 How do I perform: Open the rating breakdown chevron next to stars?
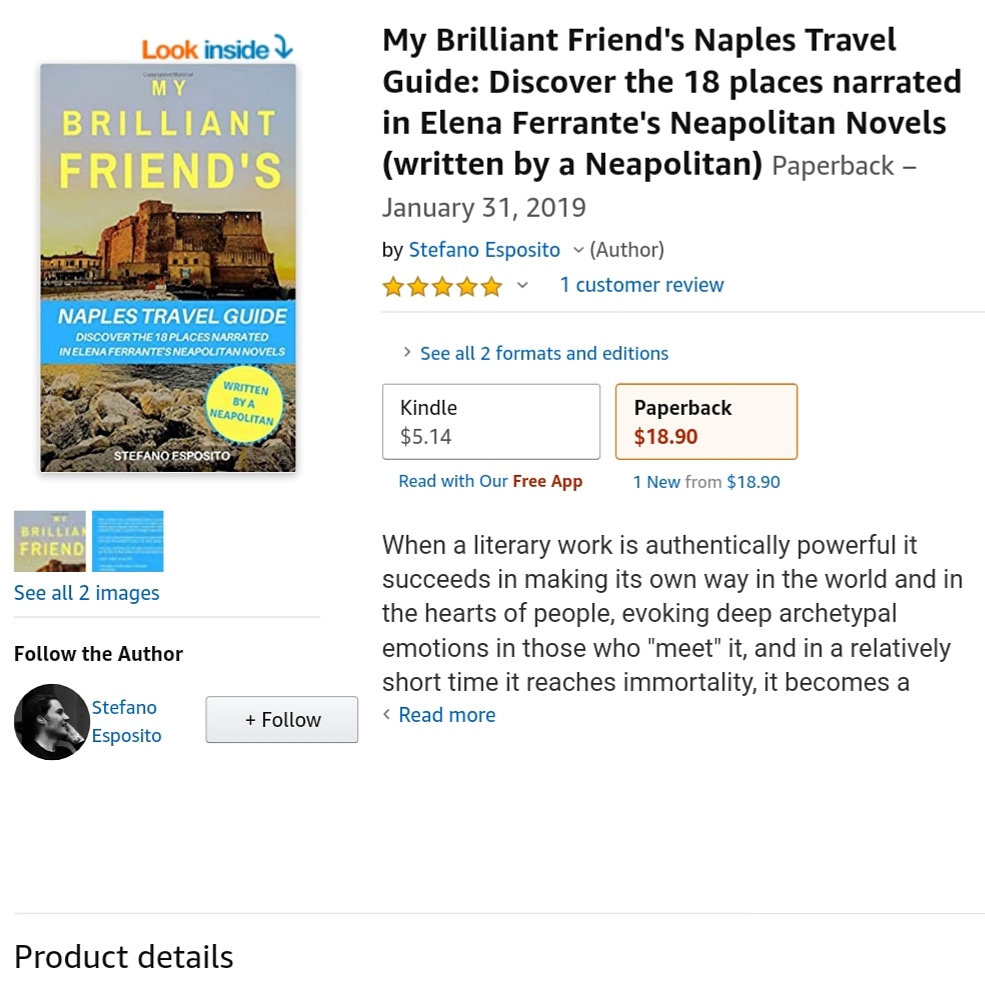point(521,287)
